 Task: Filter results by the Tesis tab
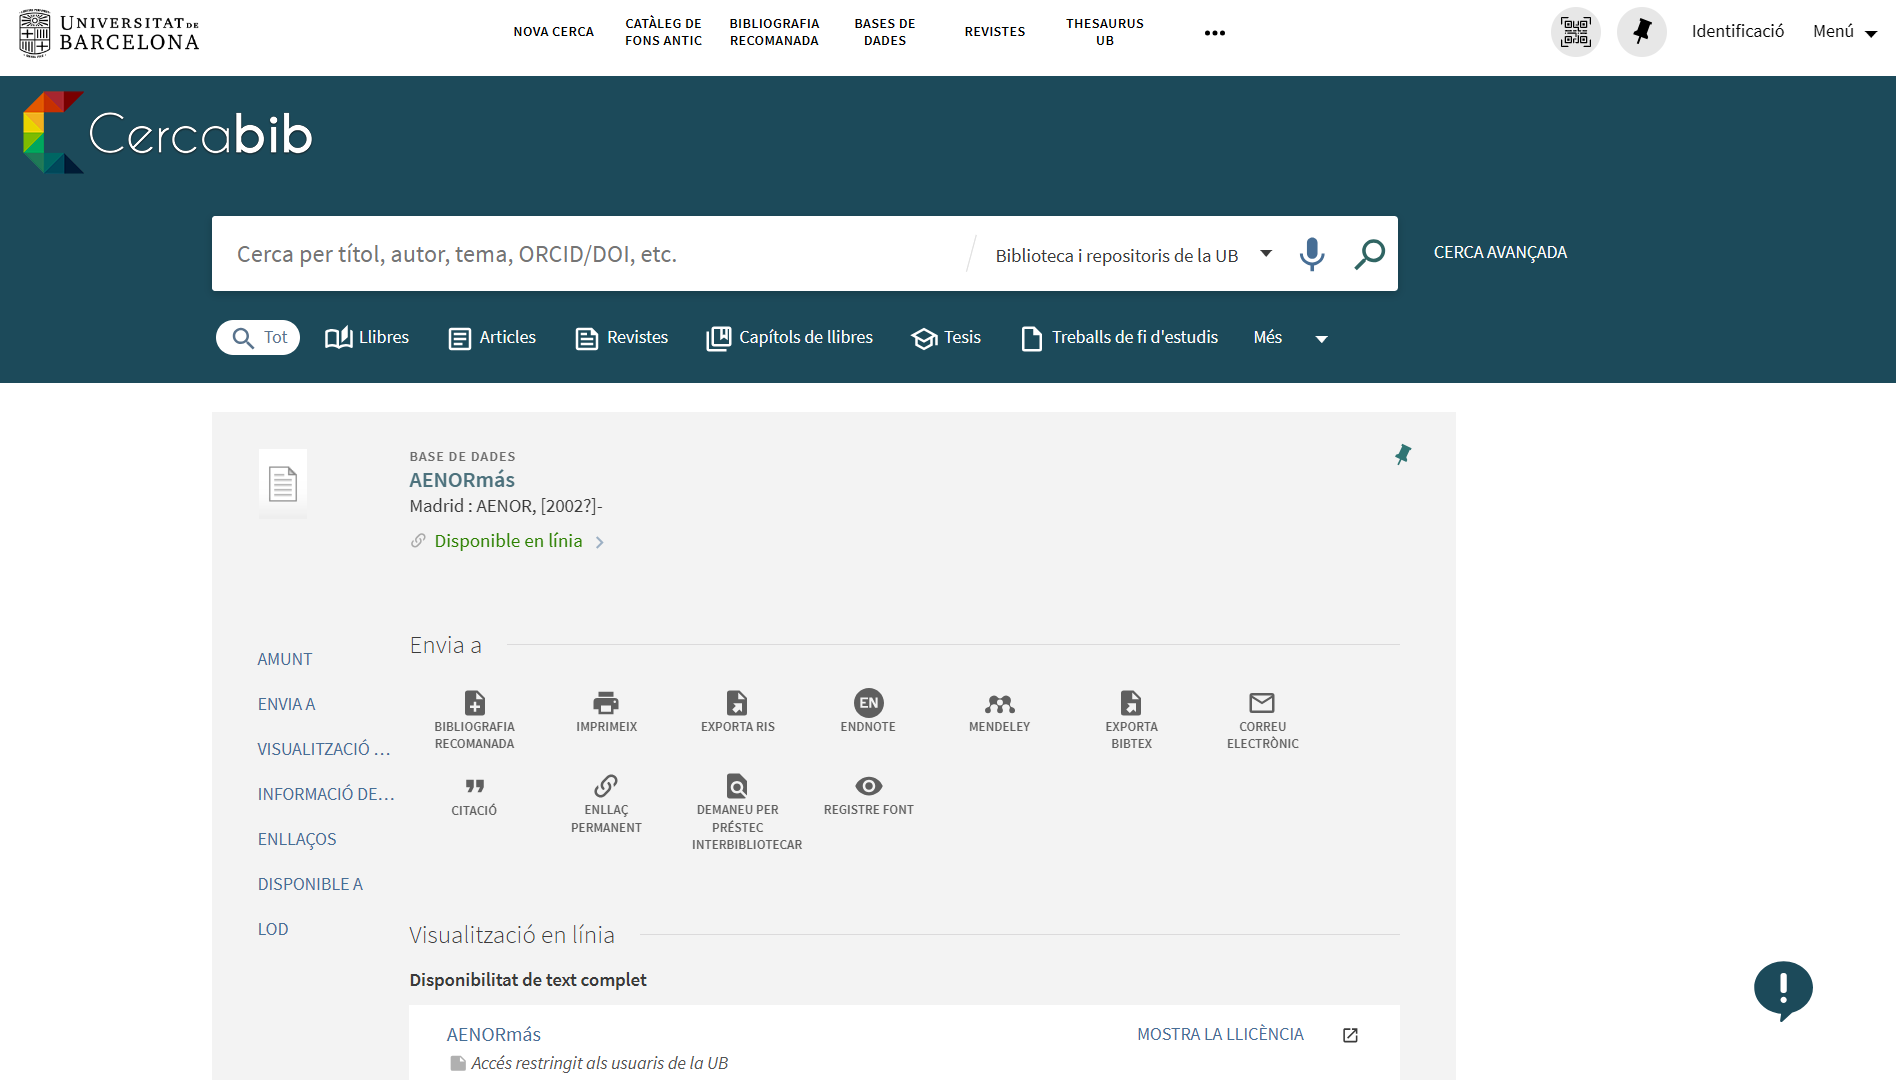946,338
